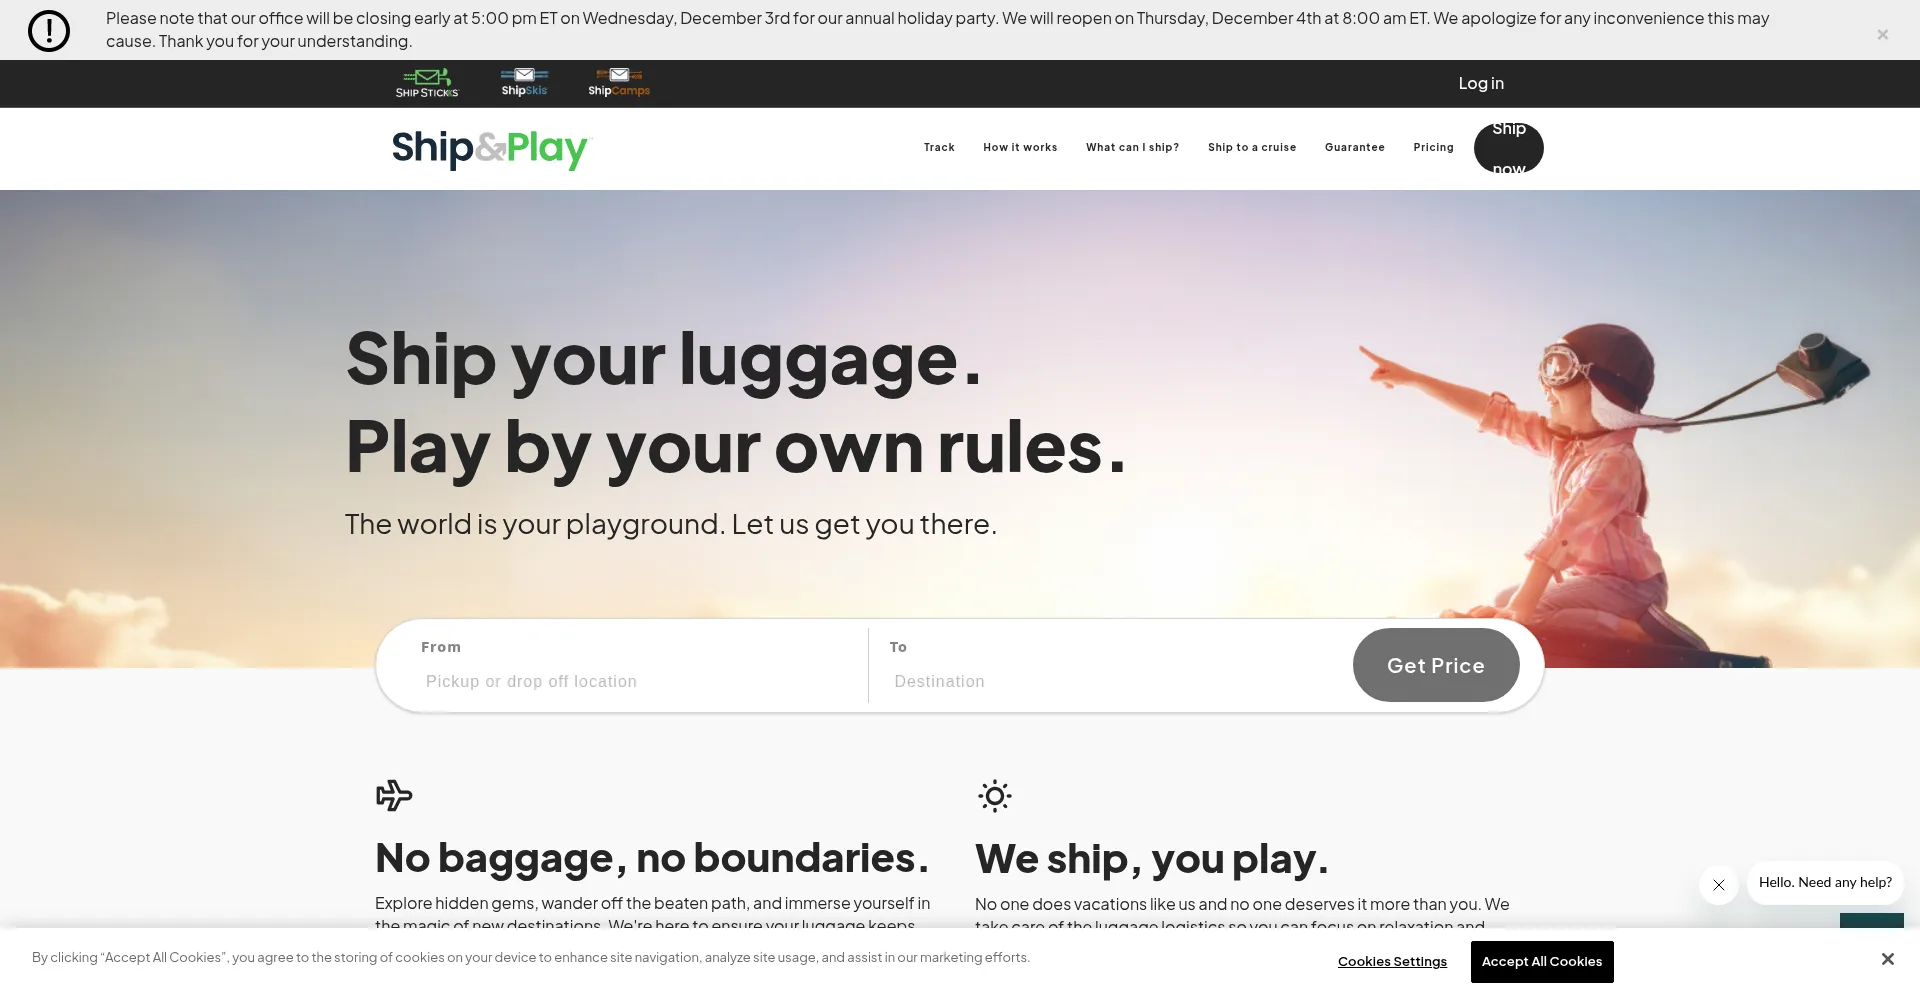Go to Ship to a cruise

tap(1252, 147)
